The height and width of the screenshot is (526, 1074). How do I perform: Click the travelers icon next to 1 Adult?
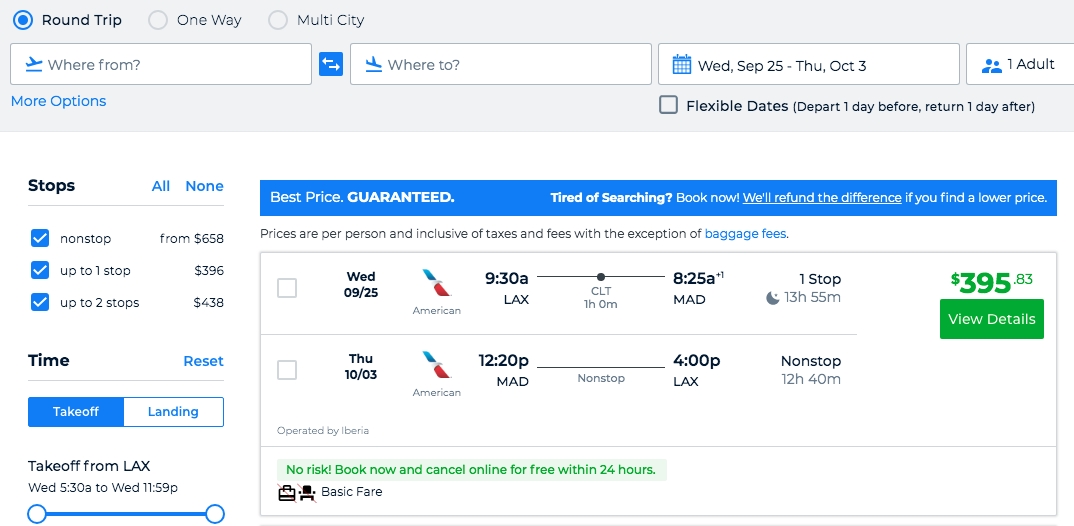tap(991, 65)
